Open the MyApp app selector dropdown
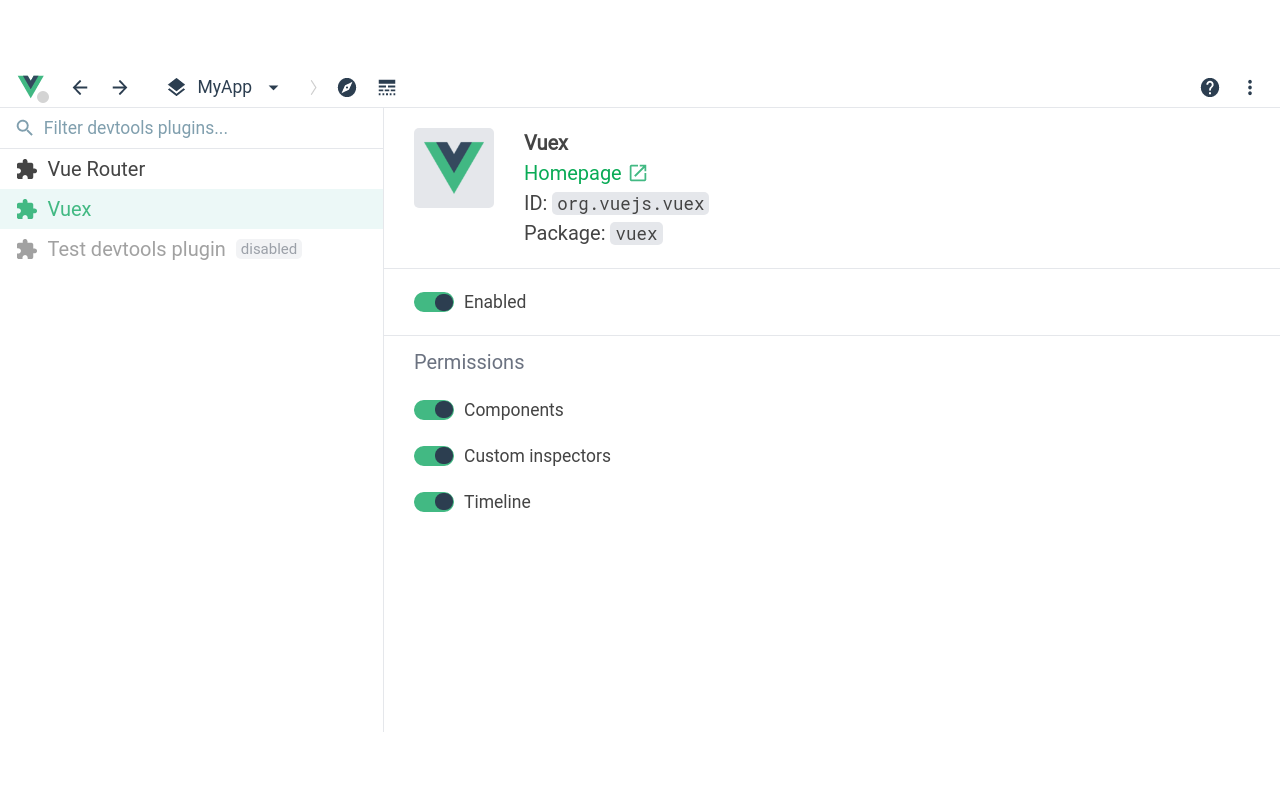 coord(225,88)
